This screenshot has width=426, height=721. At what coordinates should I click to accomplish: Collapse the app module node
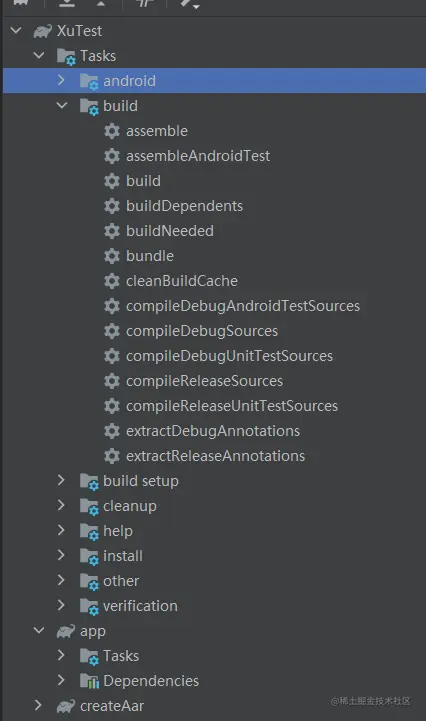click(39, 630)
